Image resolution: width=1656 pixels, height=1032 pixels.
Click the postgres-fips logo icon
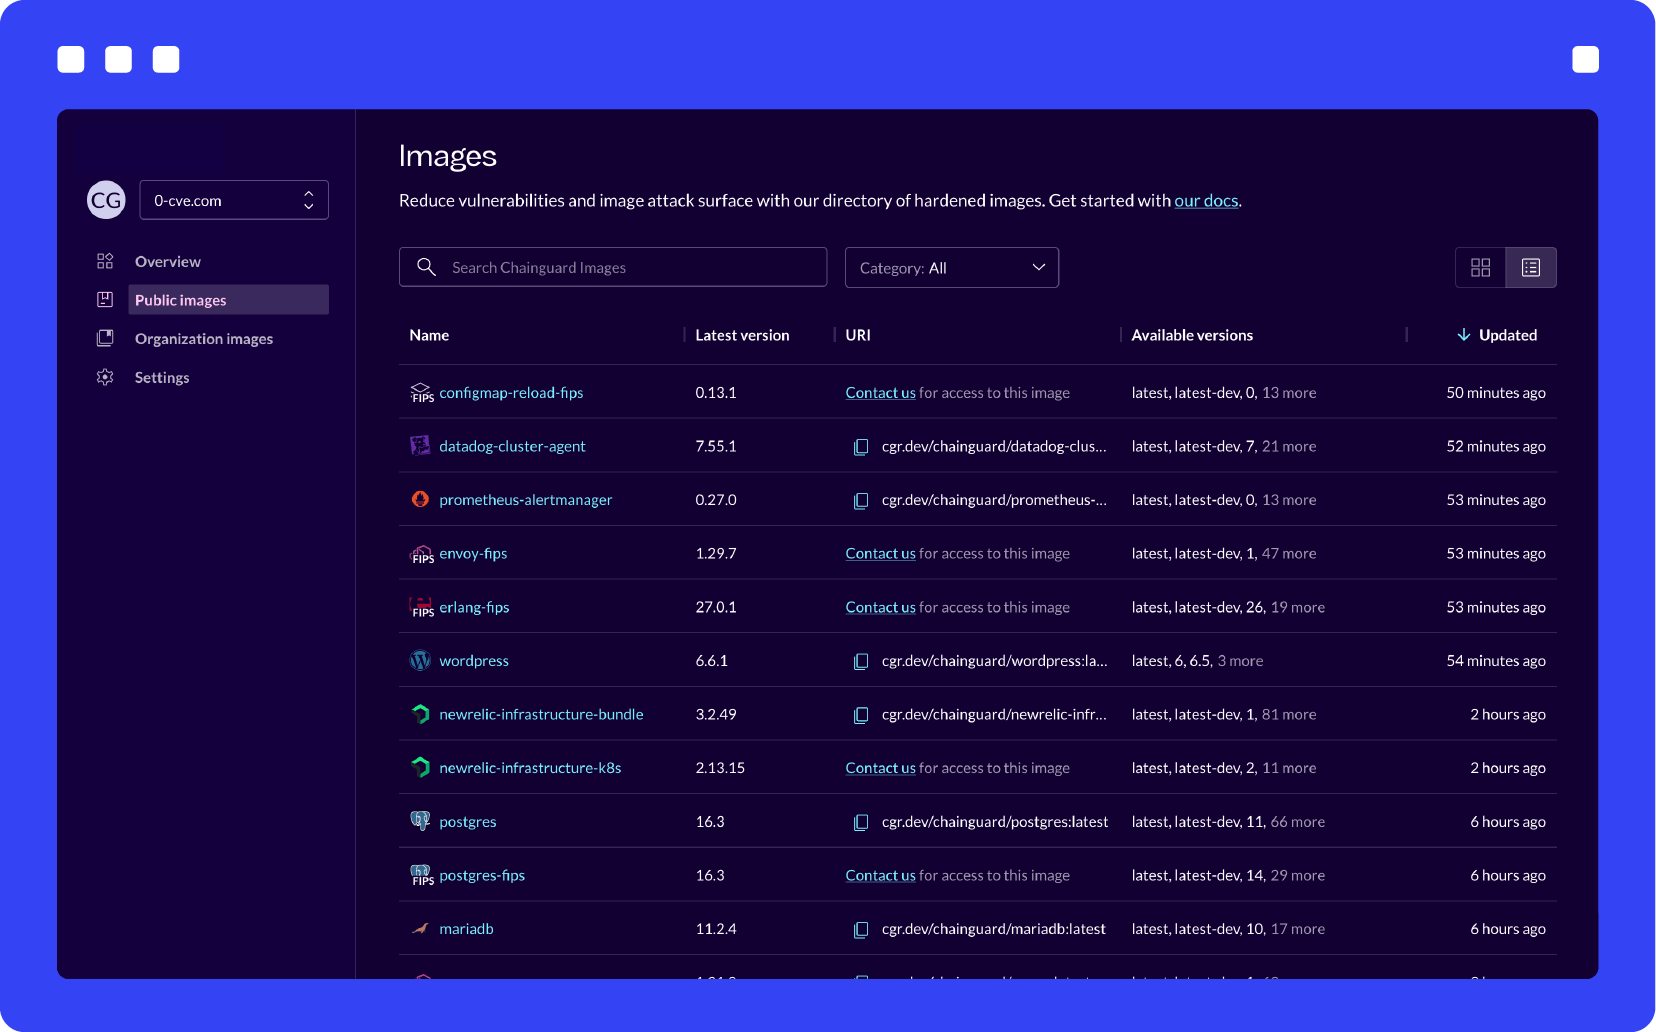click(421, 875)
